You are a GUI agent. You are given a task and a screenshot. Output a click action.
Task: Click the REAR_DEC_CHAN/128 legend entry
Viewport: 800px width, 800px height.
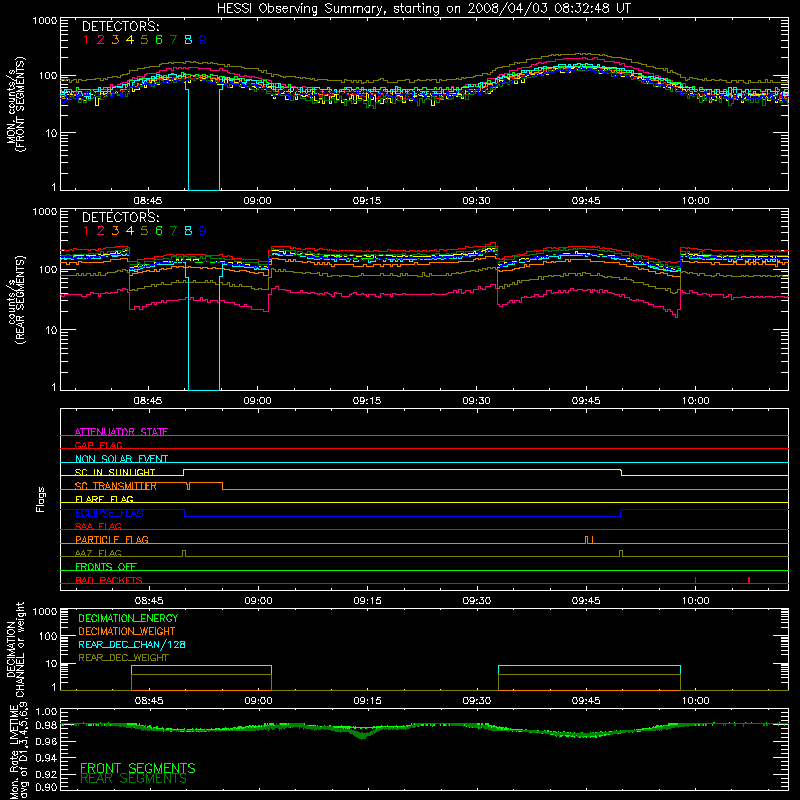point(132,644)
